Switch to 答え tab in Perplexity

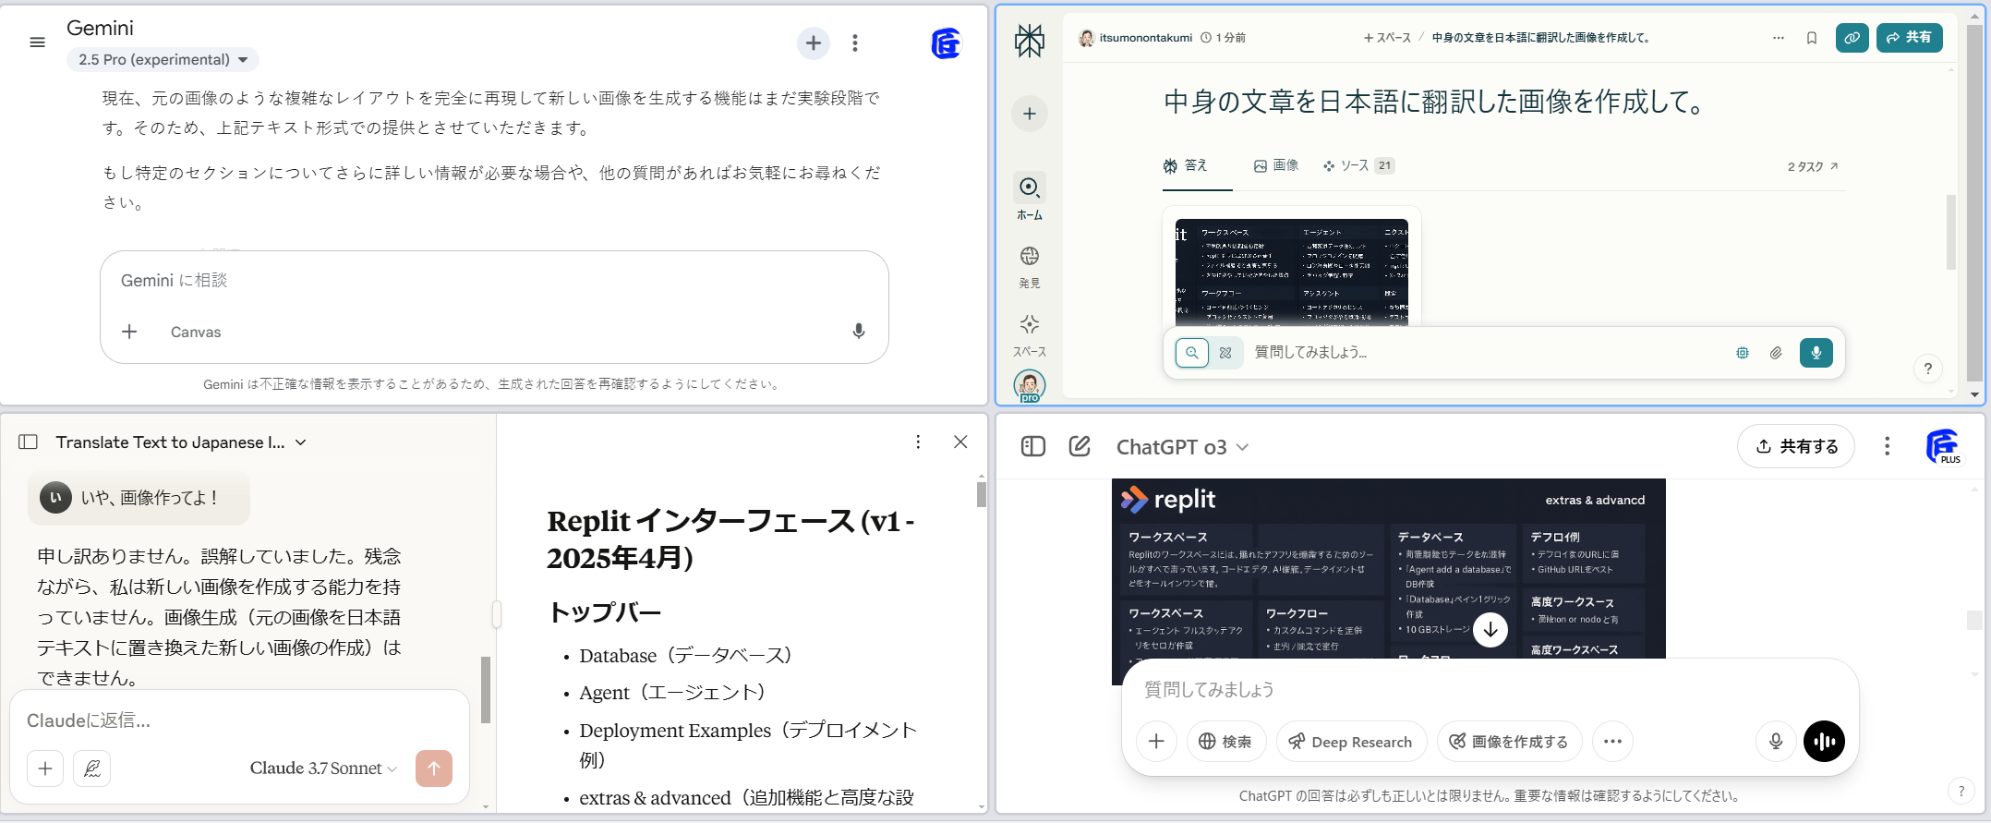[1185, 166]
